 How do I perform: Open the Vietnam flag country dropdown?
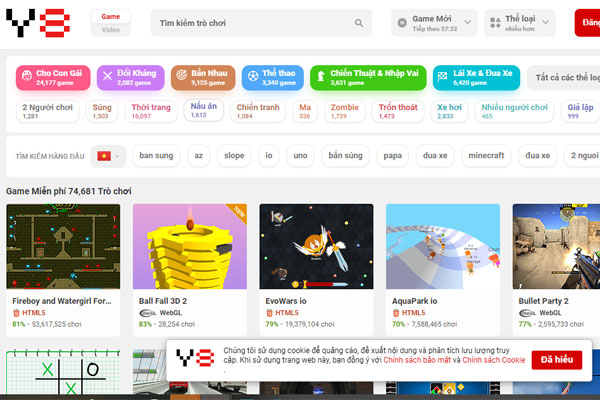click(x=107, y=156)
